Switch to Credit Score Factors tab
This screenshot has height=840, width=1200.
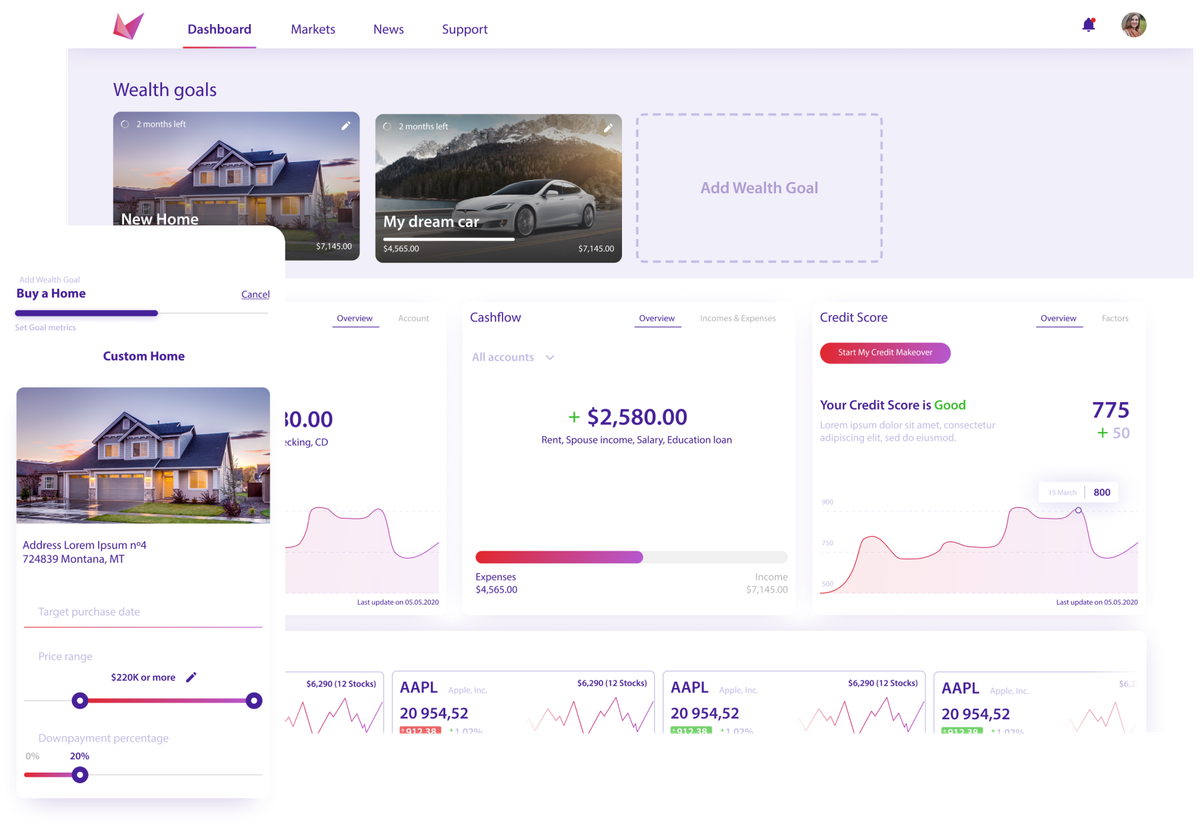[x=1115, y=318]
